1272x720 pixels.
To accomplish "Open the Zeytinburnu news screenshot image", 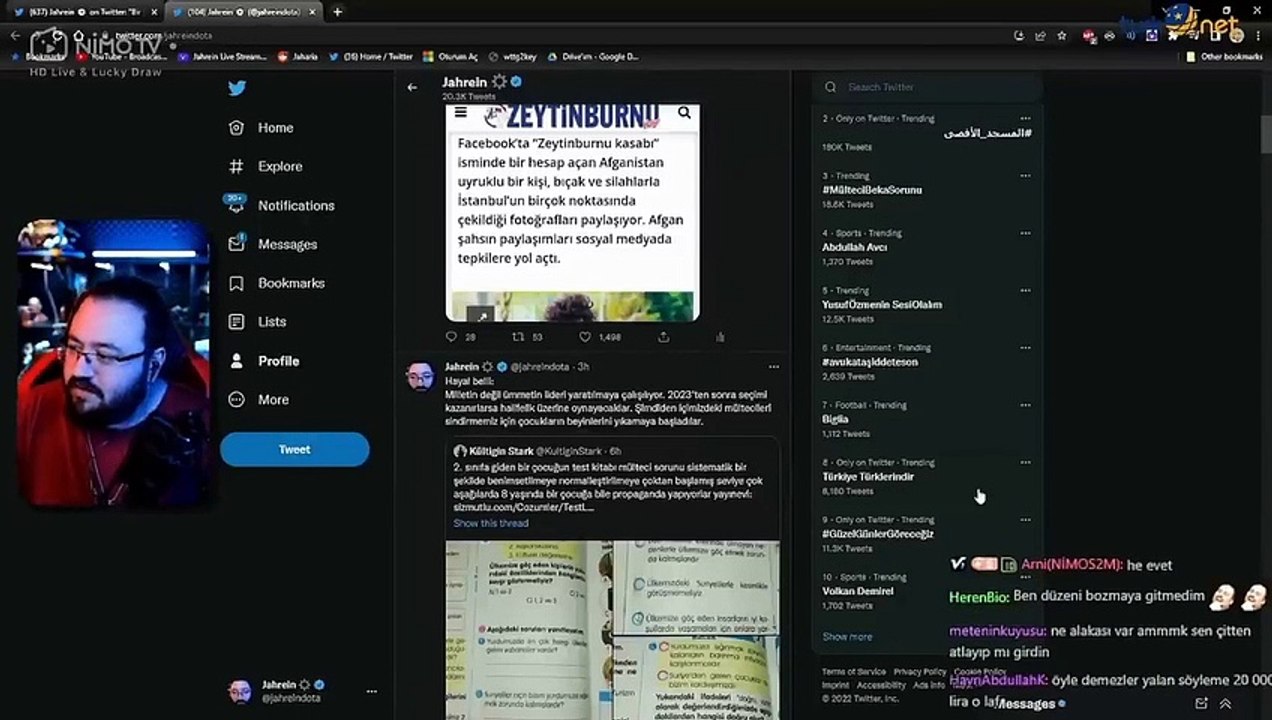I will pos(572,212).
